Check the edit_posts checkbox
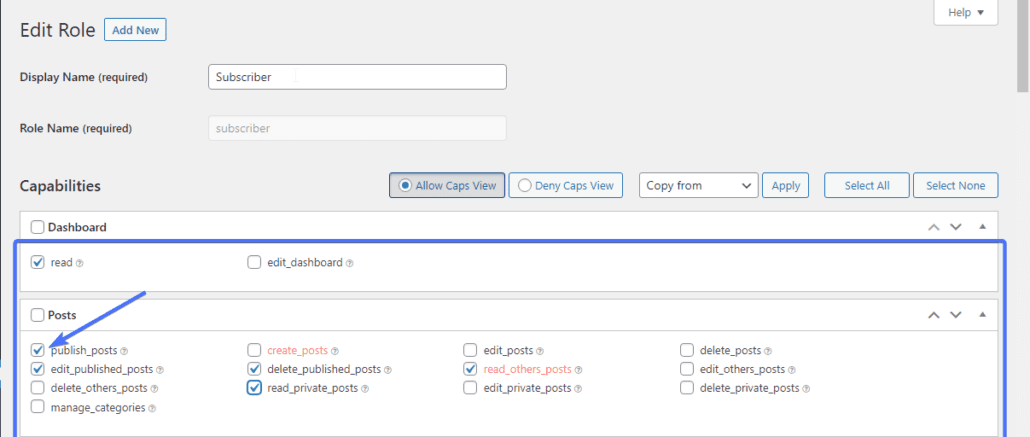 coord(470,350)
